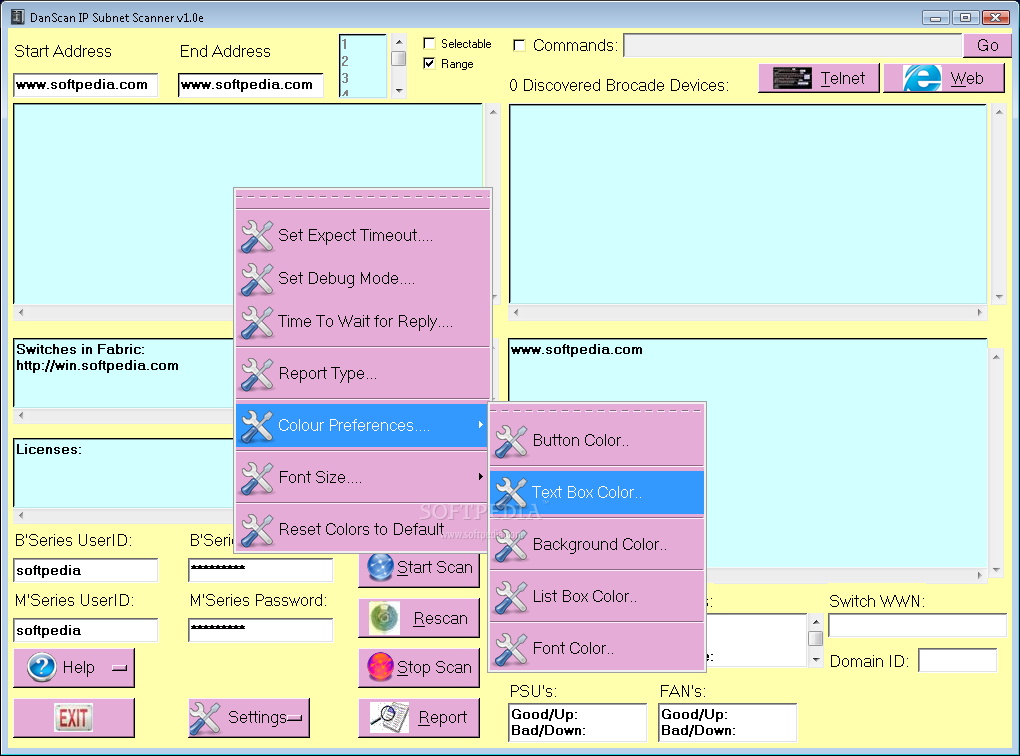This screenshot has width=1020, height=756.
Task: Click the Commands text field
Action: [792, 46]
